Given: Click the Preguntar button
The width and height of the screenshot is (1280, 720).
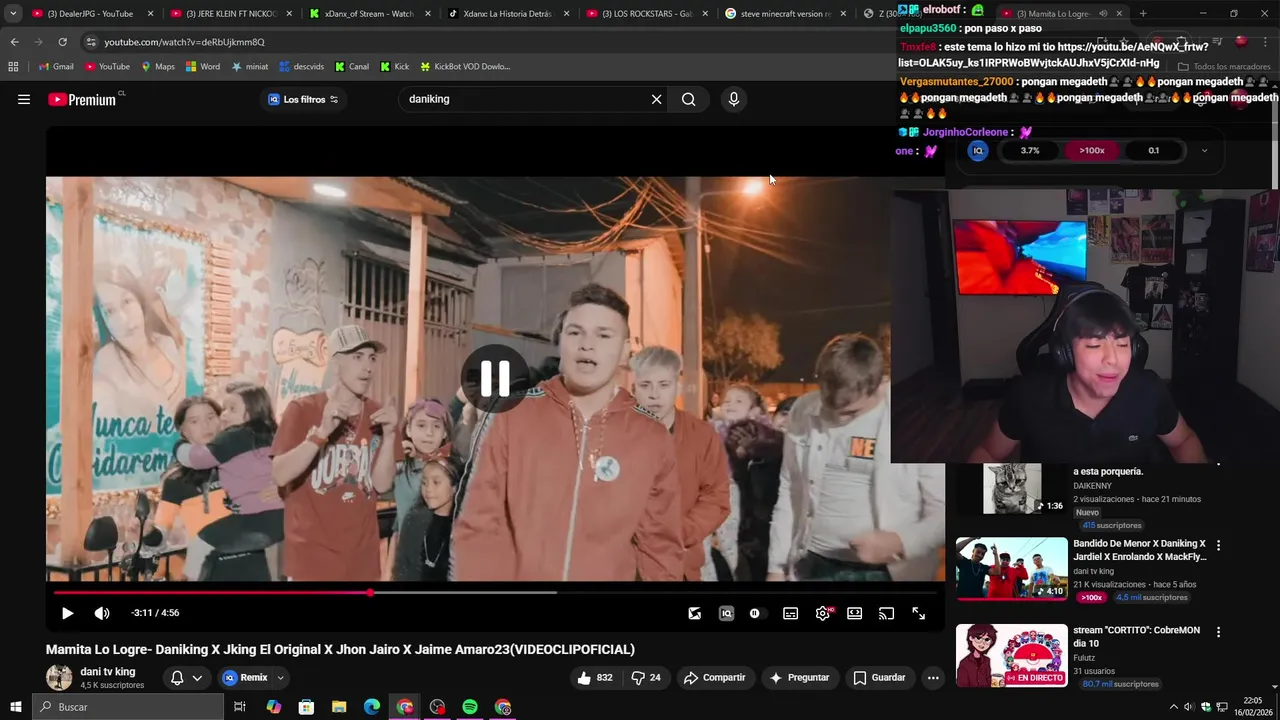Looking at the screenshot, I should (x=798, y=677).
